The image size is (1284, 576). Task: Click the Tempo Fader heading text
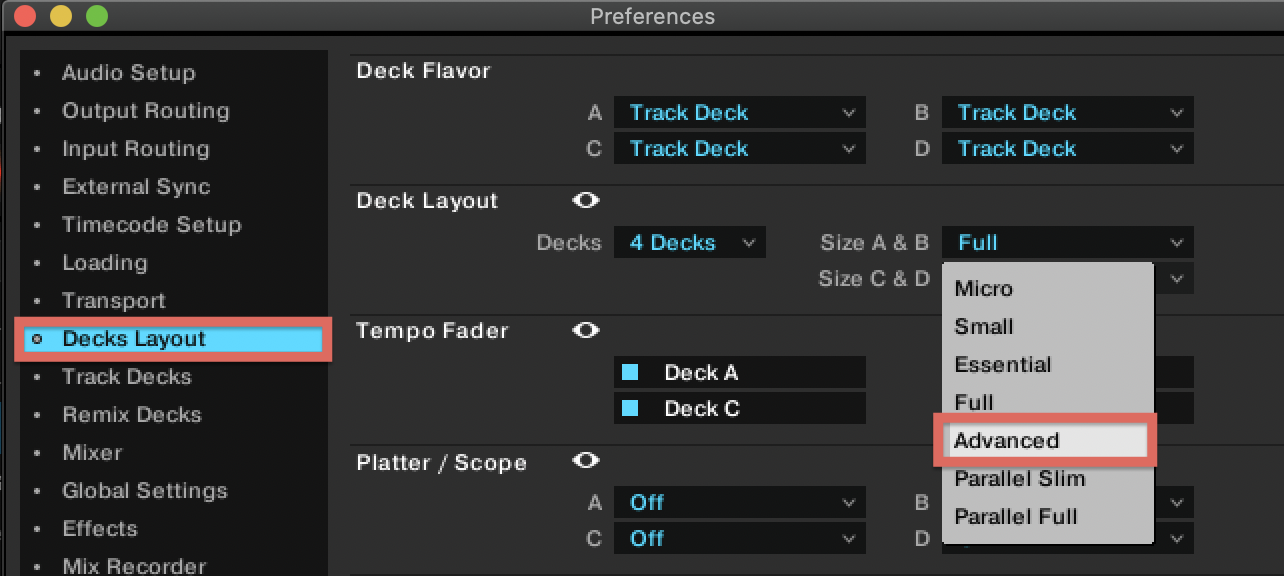432,331
